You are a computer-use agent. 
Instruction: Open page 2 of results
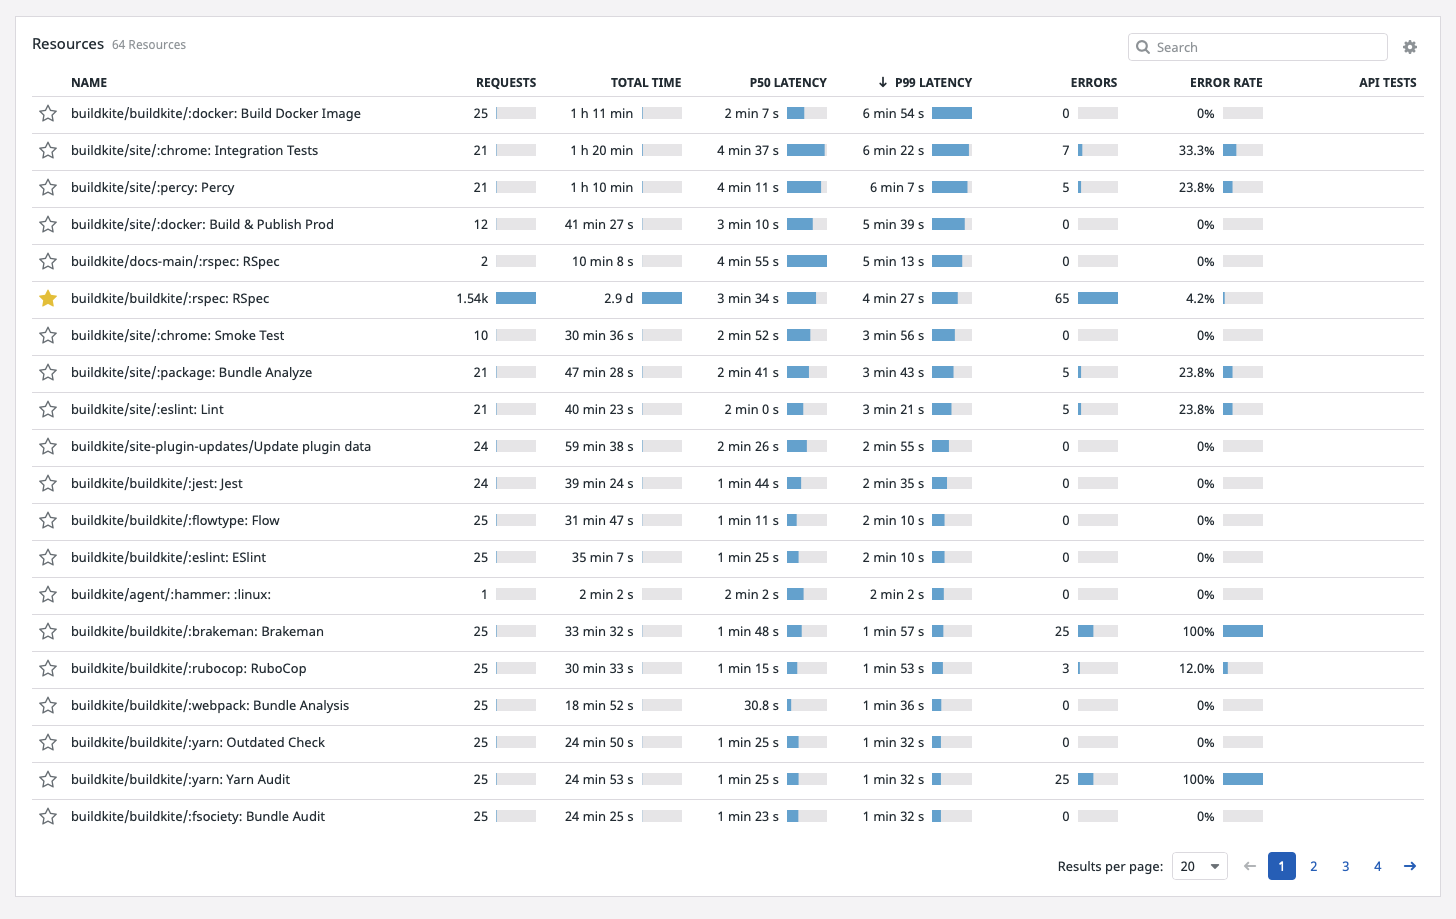[1313, 866]
